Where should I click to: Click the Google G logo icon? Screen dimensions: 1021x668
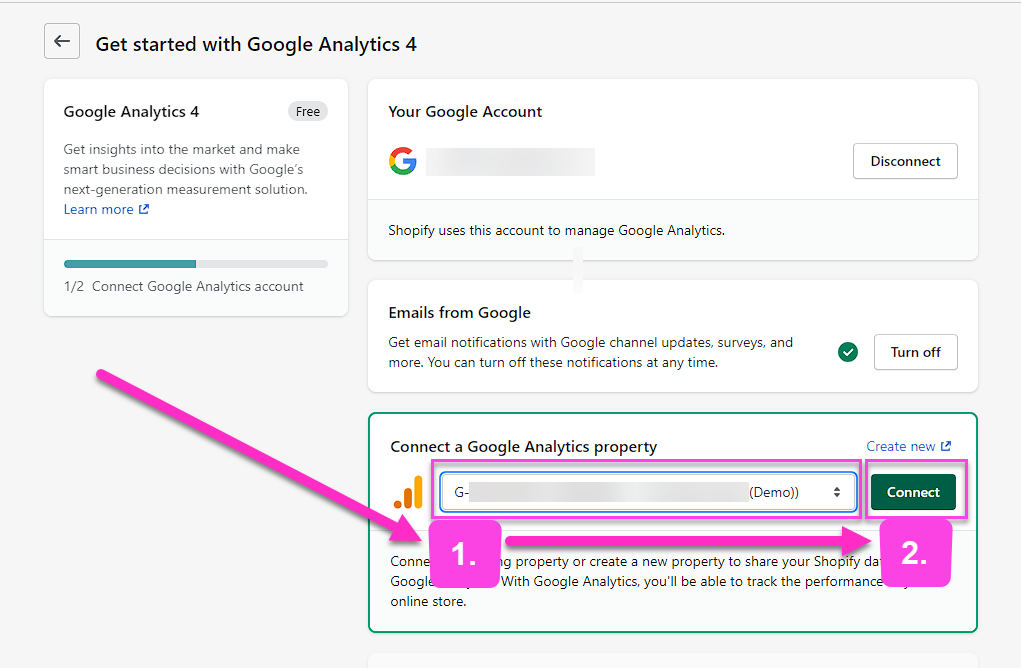402,161
